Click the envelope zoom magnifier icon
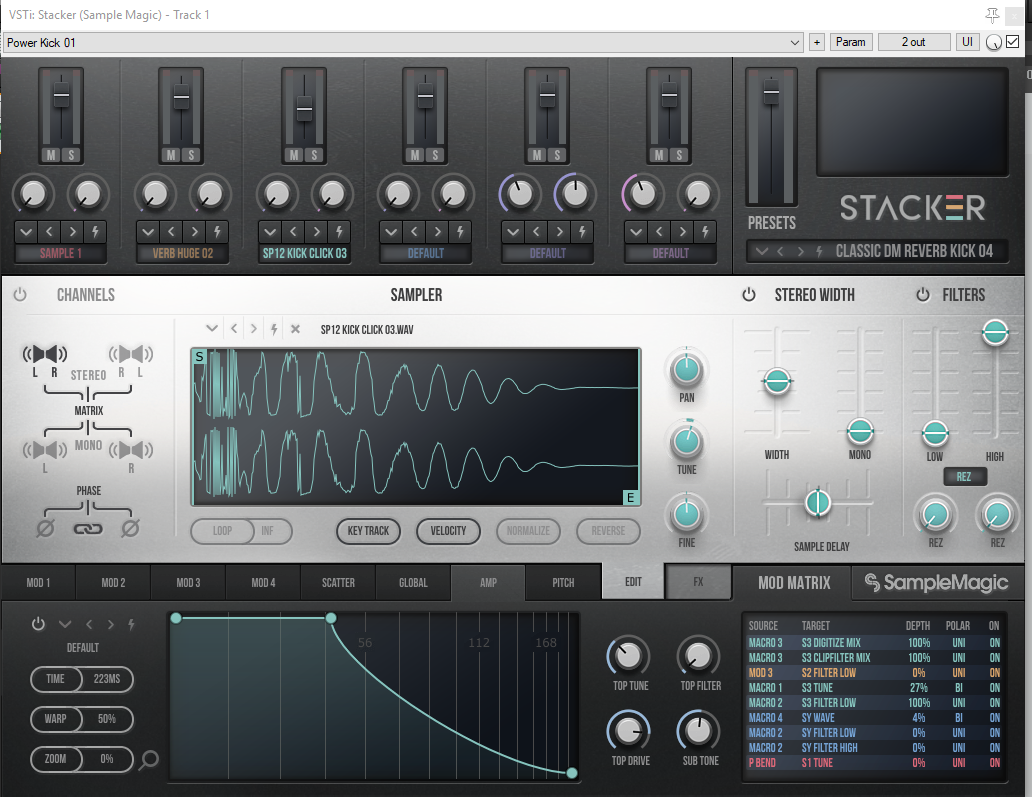The height and width of the screenshot is (797, 1032). [149, 760]
